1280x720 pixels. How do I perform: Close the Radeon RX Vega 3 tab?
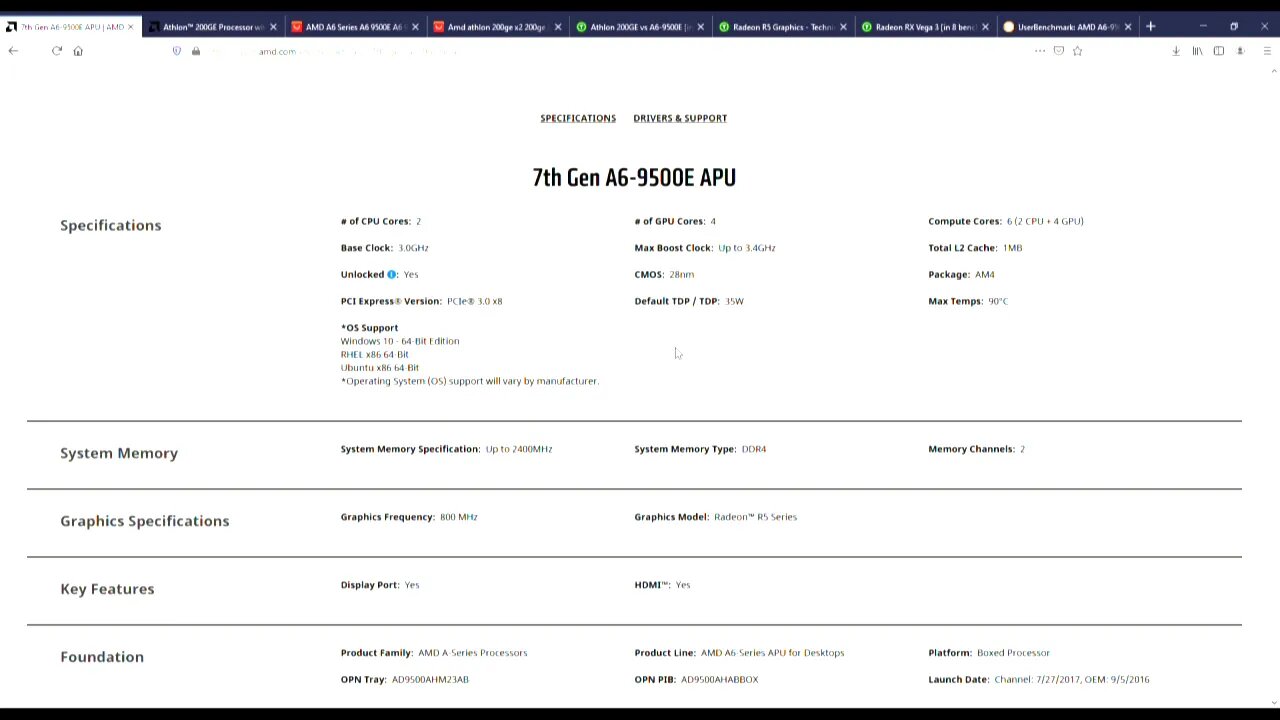click(985, 27)
